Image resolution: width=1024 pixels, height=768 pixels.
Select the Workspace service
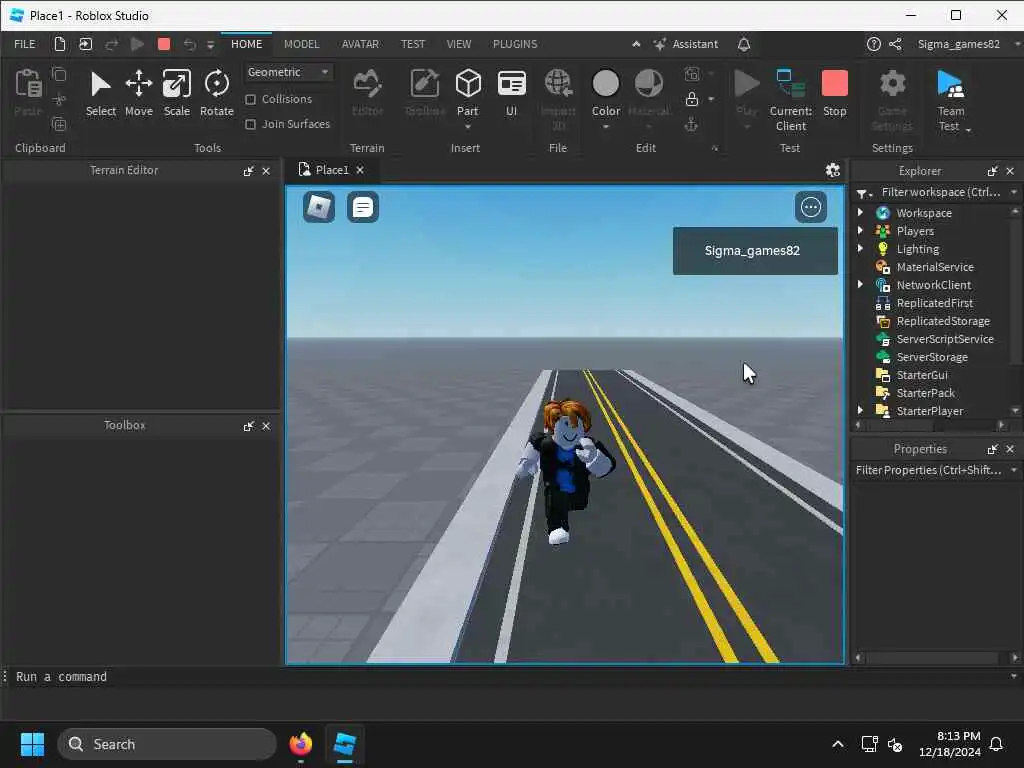[x=923, y=213]
